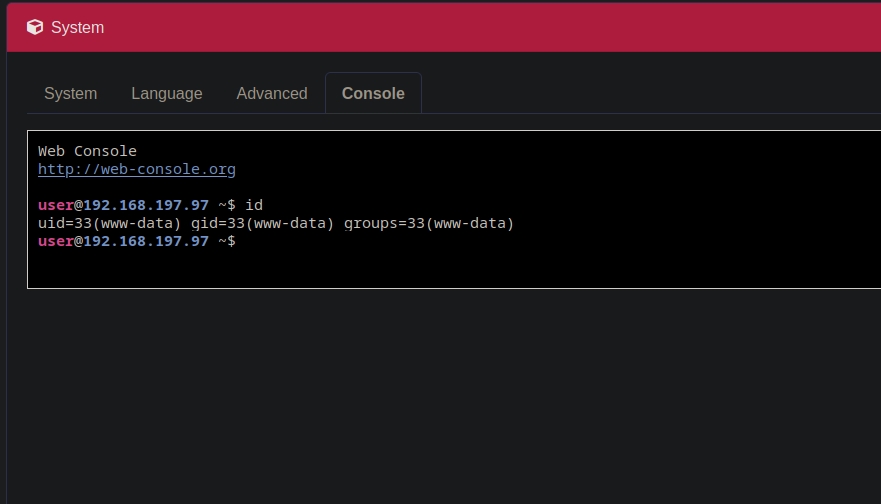Click the "System" header title text
The image size is (881, 504).
tap(77, 28)
